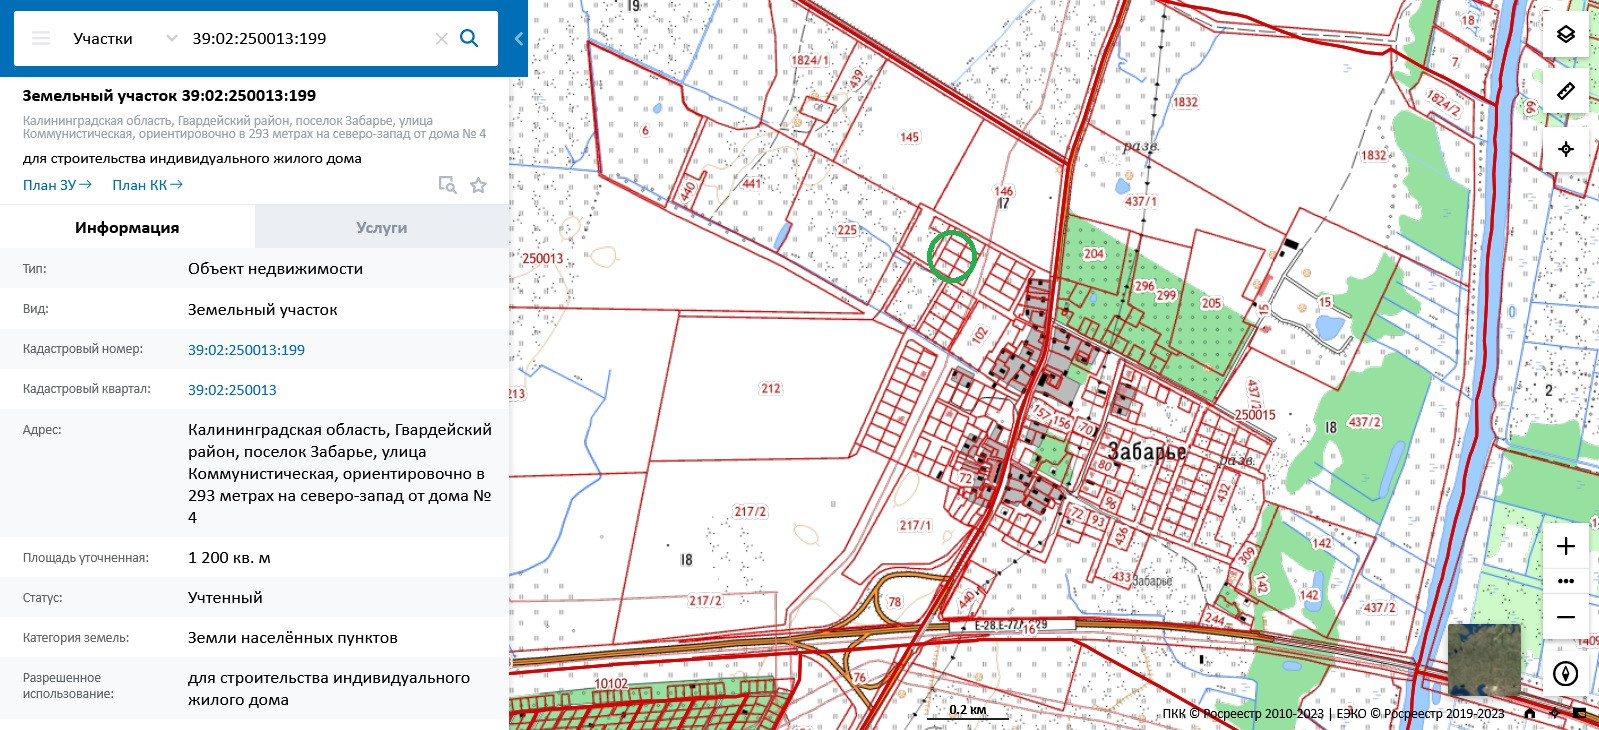Open cadastral quarter 39:02:250013 link
The width and height of the screenshot is (1599, 730).
tap(232, 390)
